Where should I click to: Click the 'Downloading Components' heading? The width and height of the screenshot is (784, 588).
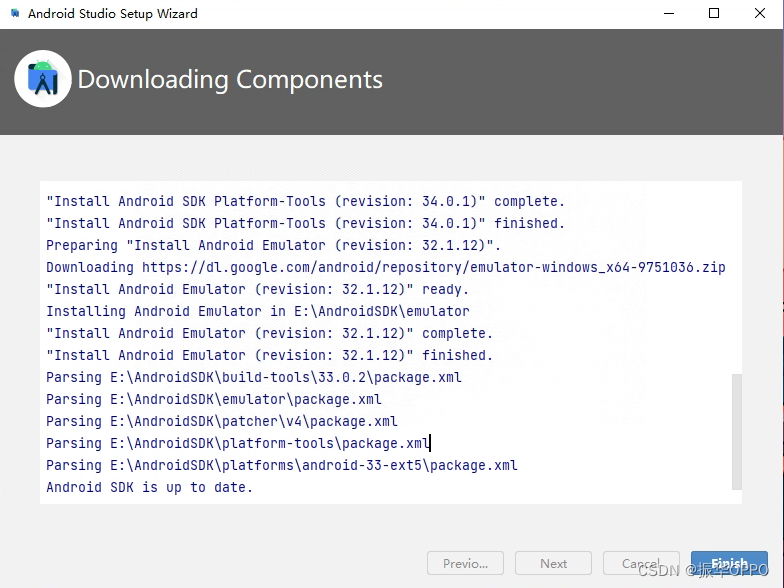[x=230, y=80]
